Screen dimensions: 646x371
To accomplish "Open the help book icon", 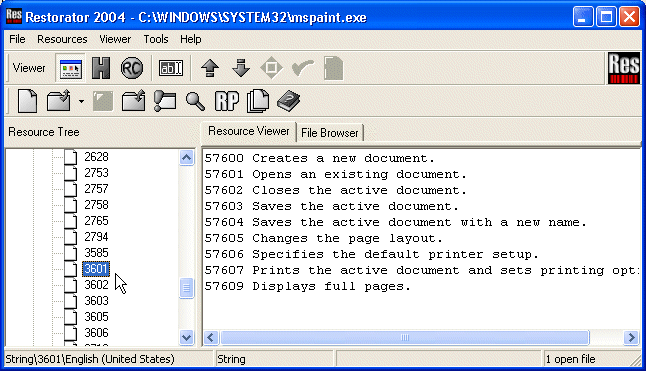I will tap(288, 101).
